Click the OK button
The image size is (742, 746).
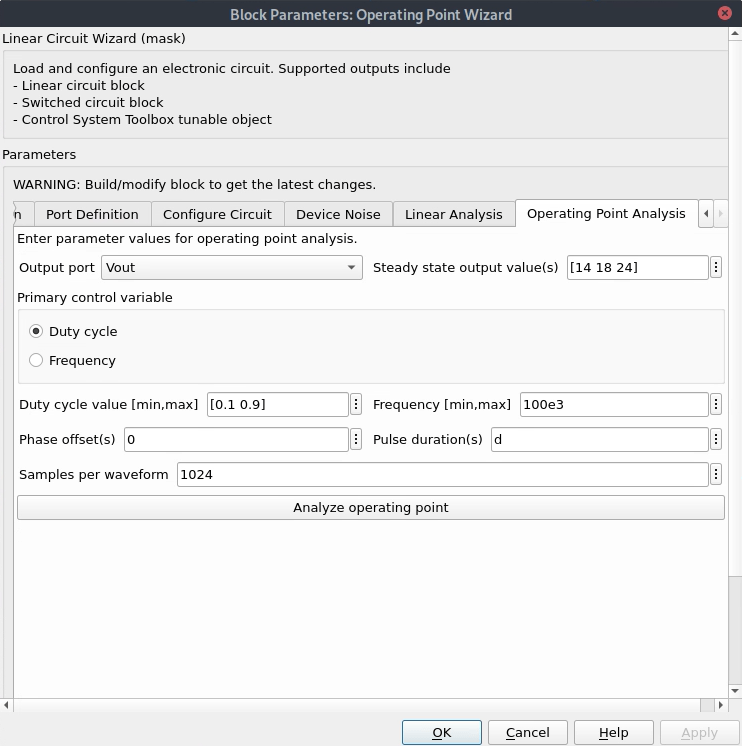(x=441, y=732)
